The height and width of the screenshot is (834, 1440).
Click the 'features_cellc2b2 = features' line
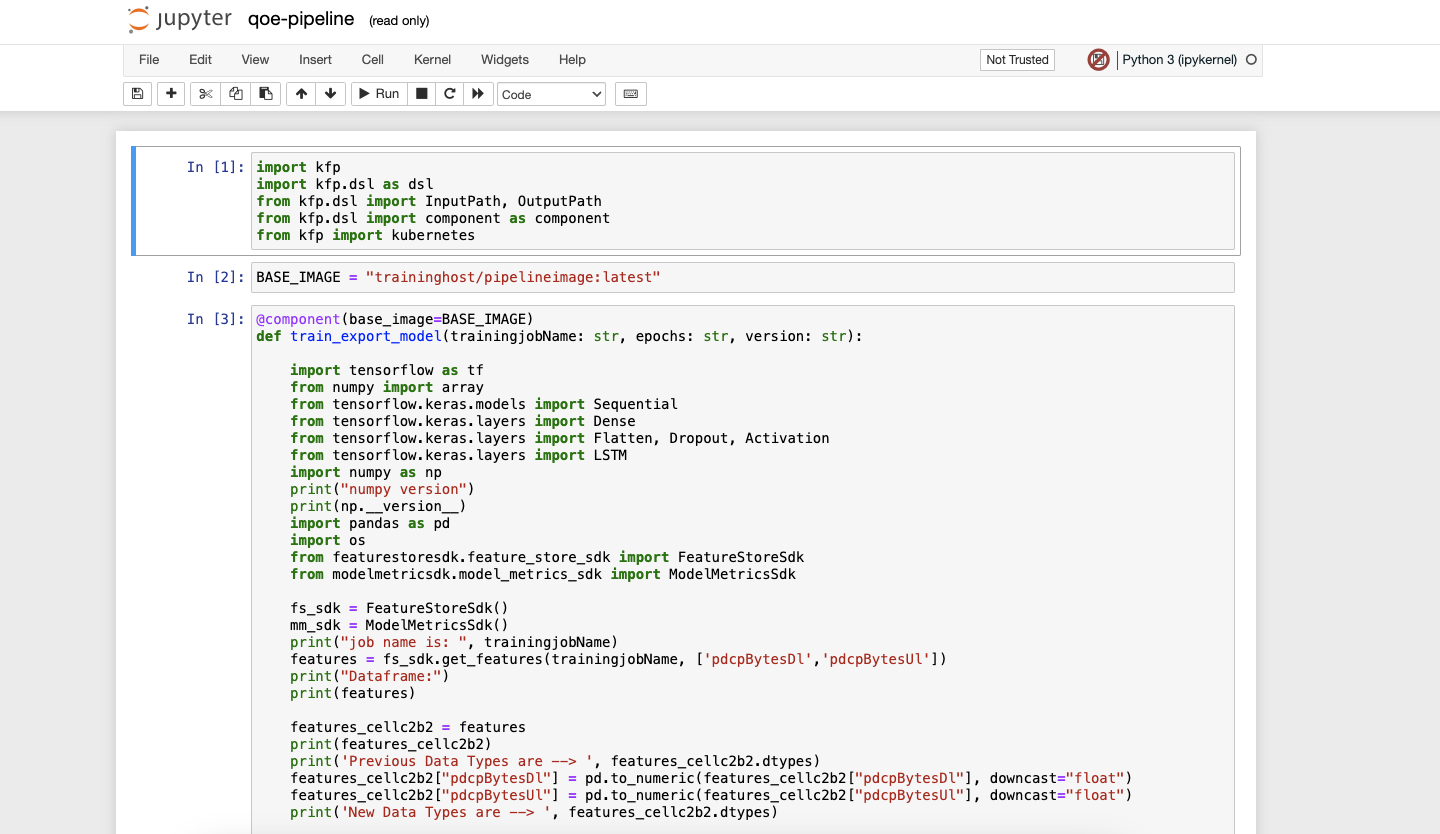408,727
